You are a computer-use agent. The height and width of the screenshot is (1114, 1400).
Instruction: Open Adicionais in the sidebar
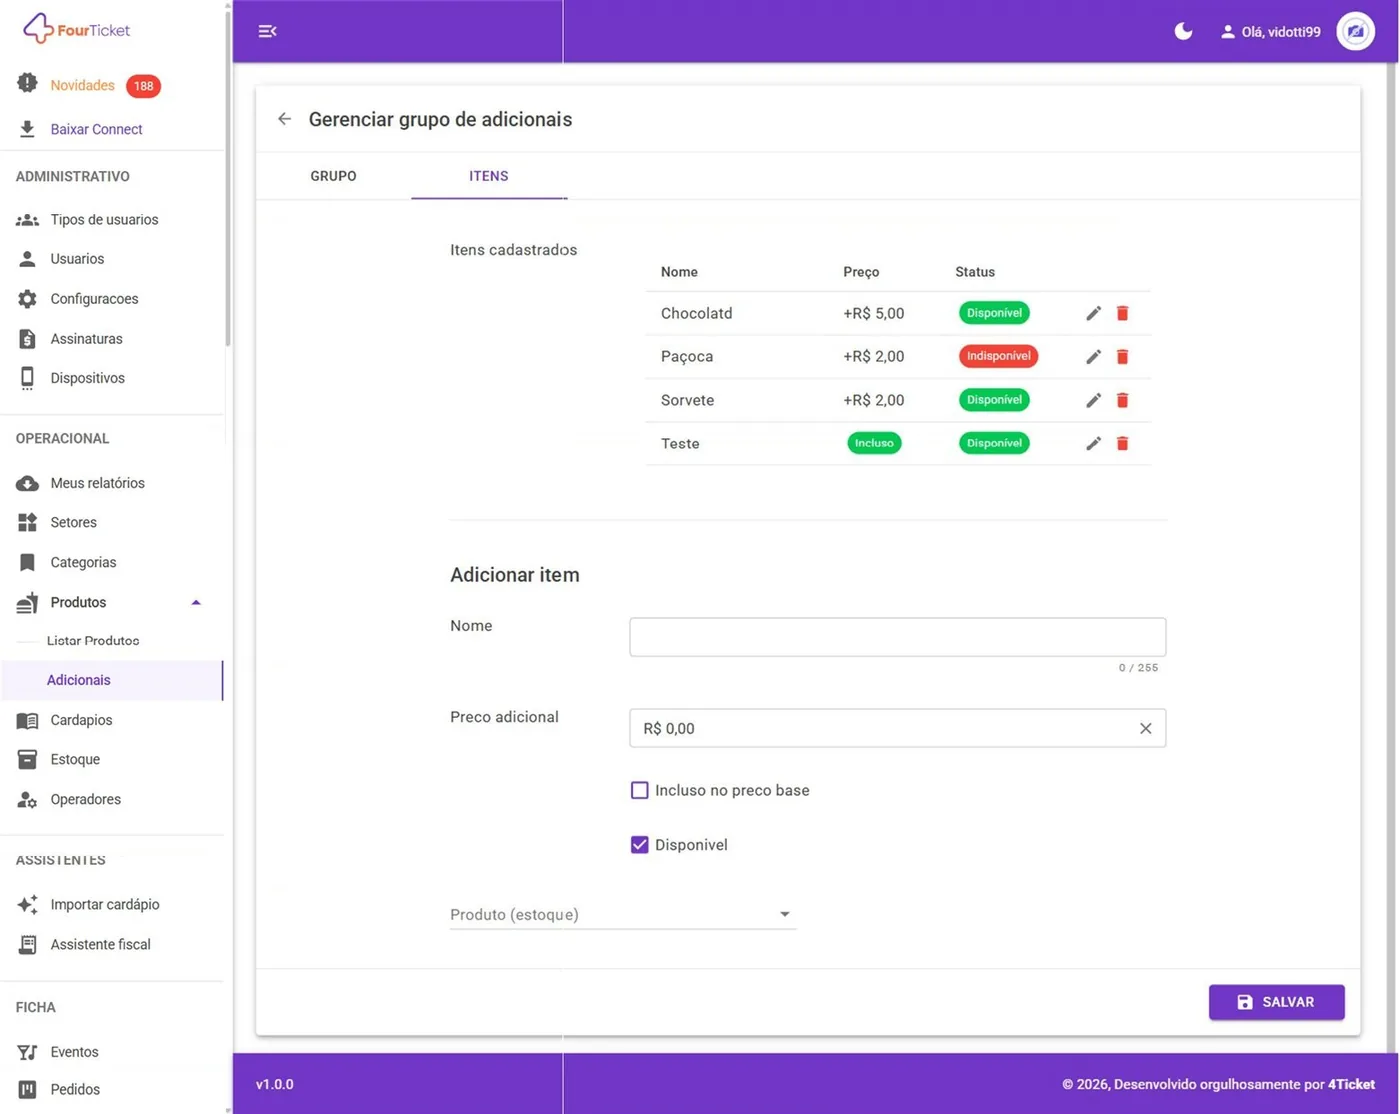pyautogui.click(x=111, y=680)
